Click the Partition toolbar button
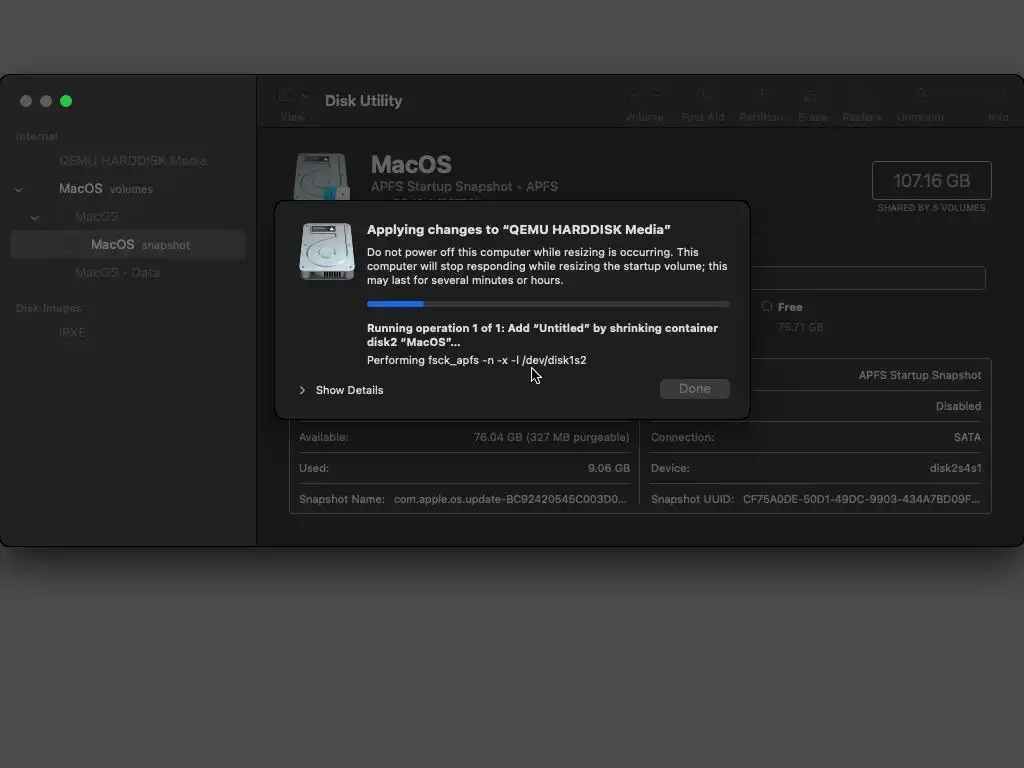The image size is (1024, 768). point(761,105)
